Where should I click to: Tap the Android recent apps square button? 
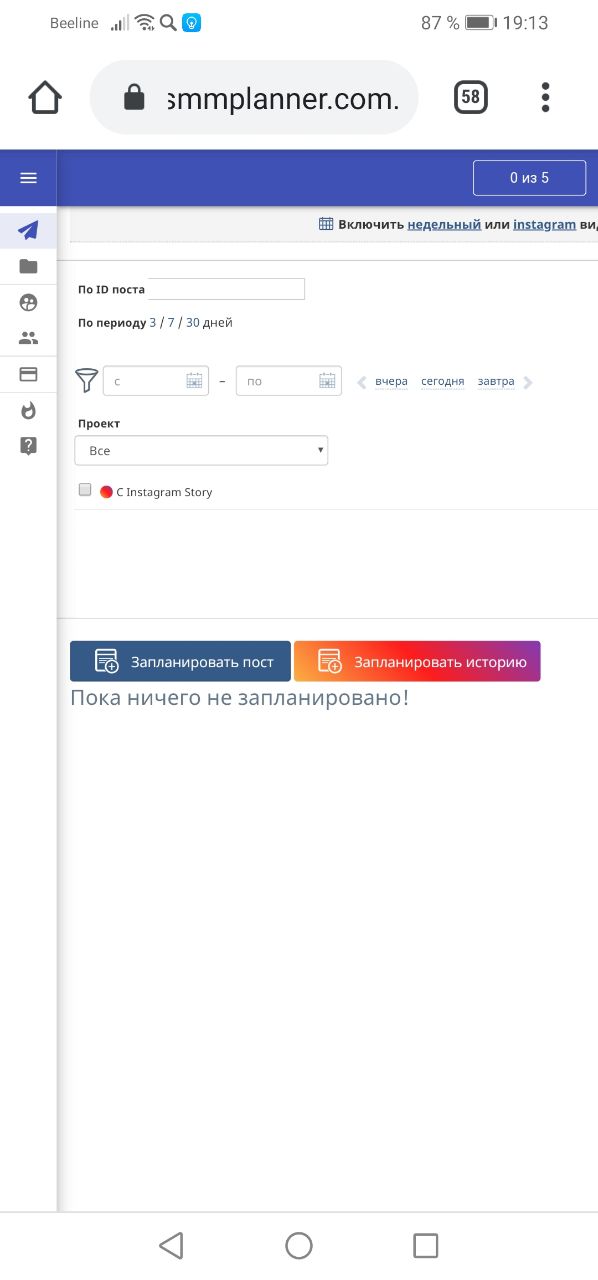(x=426, y=1245)
